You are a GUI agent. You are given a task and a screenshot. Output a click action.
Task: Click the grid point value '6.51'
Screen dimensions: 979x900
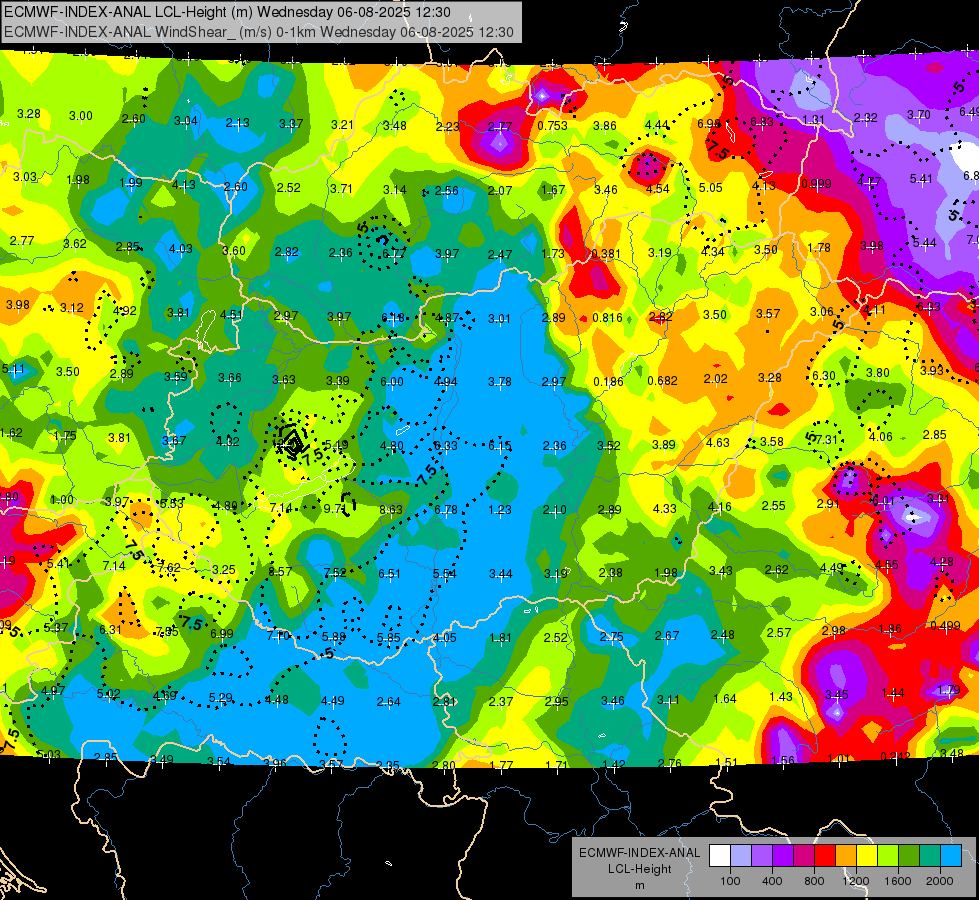pyautogui.click(x=390, y=573)
